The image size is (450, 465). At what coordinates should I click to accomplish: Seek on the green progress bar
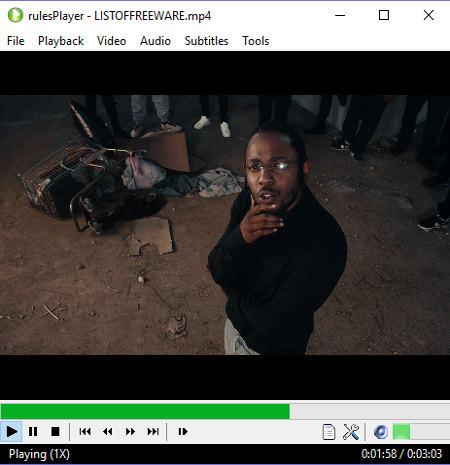[225, 411]
